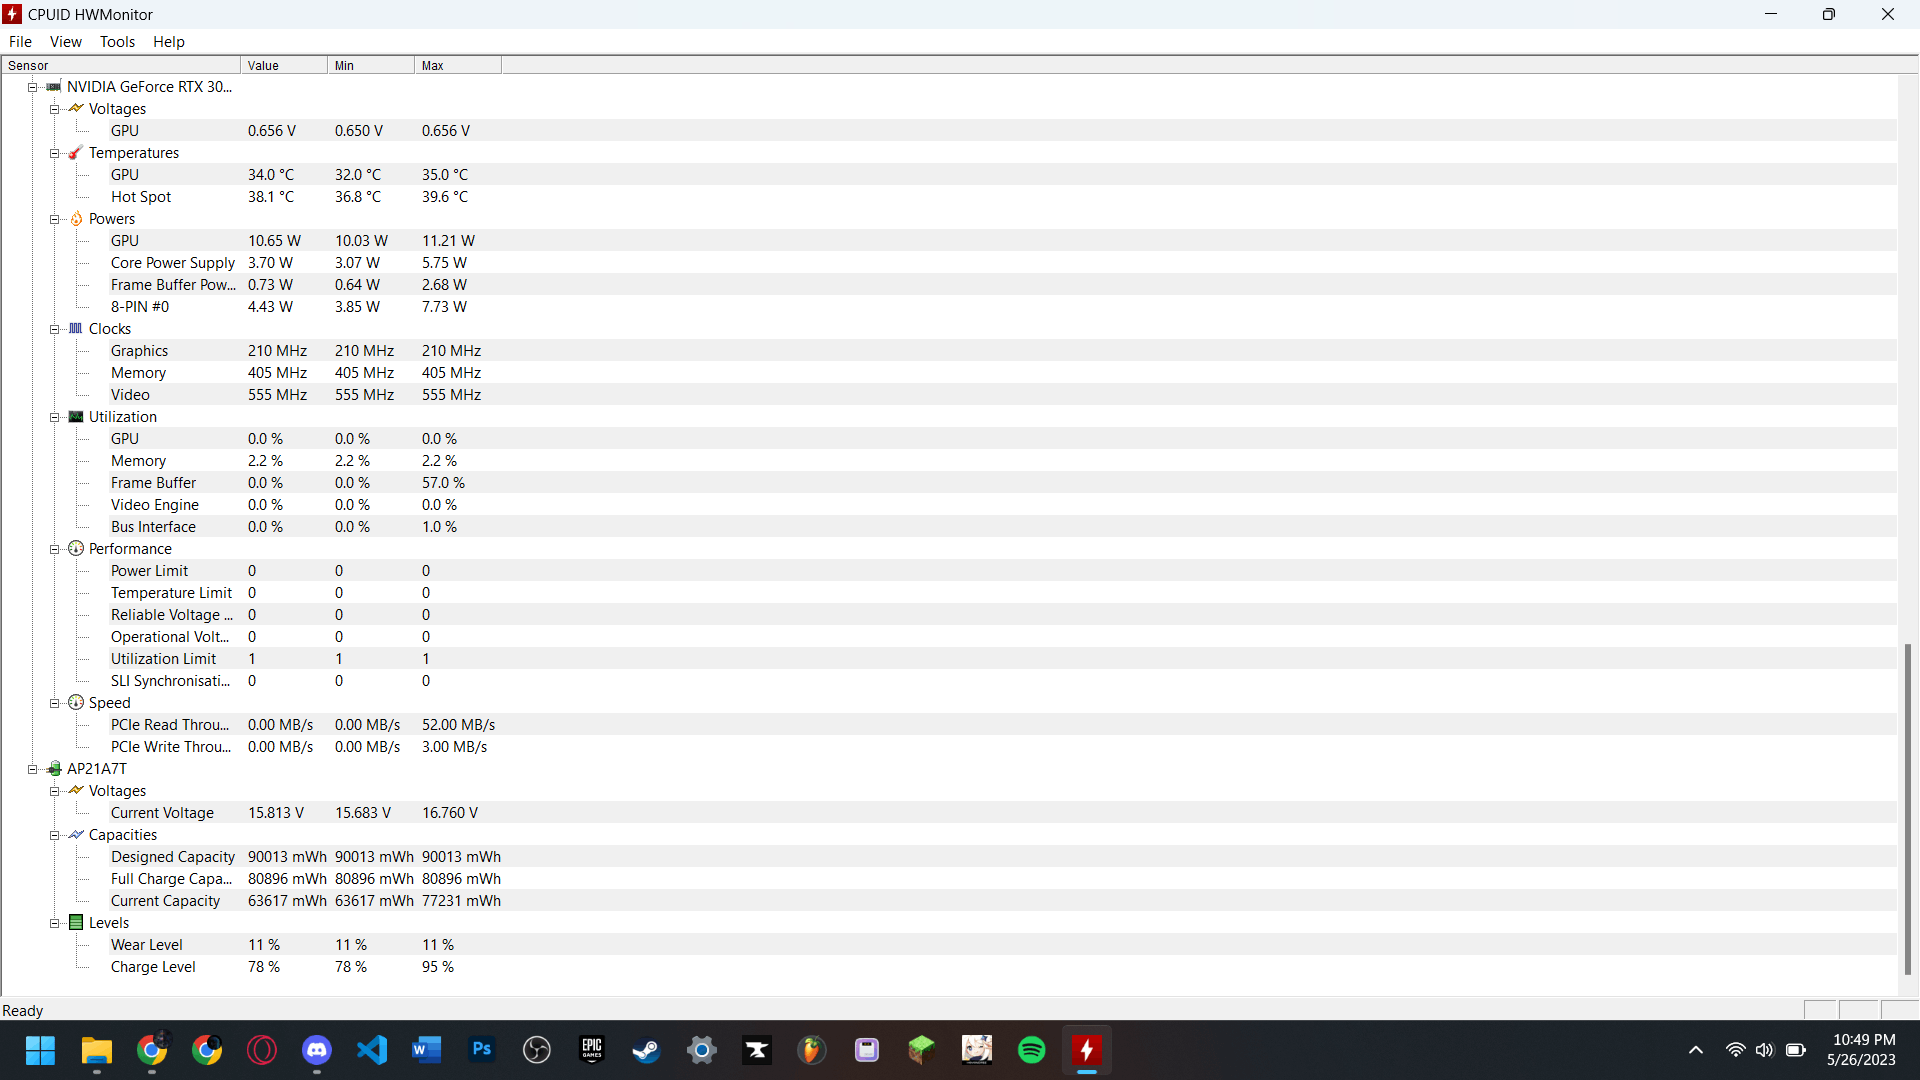Click the NVIDIA GeForce RTX GPU device icon
The height and width of the screenshot is (1080, 1920).
point(54,87)
